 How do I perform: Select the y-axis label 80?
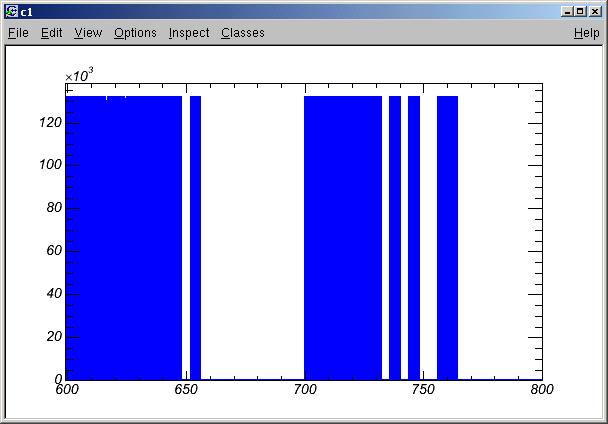click(x=54, y=208)
